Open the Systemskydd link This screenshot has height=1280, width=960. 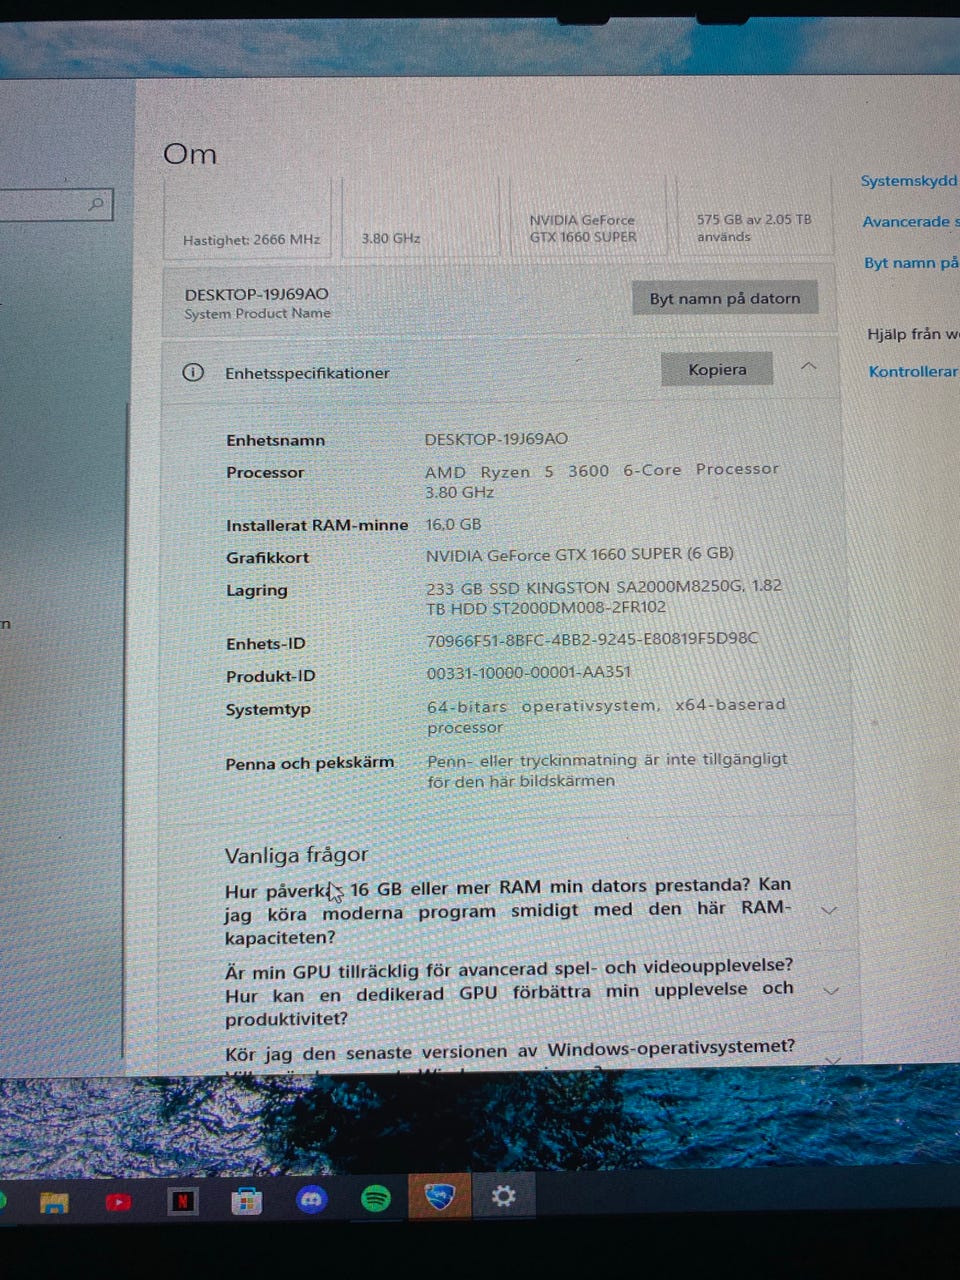(x=909, y=181)
